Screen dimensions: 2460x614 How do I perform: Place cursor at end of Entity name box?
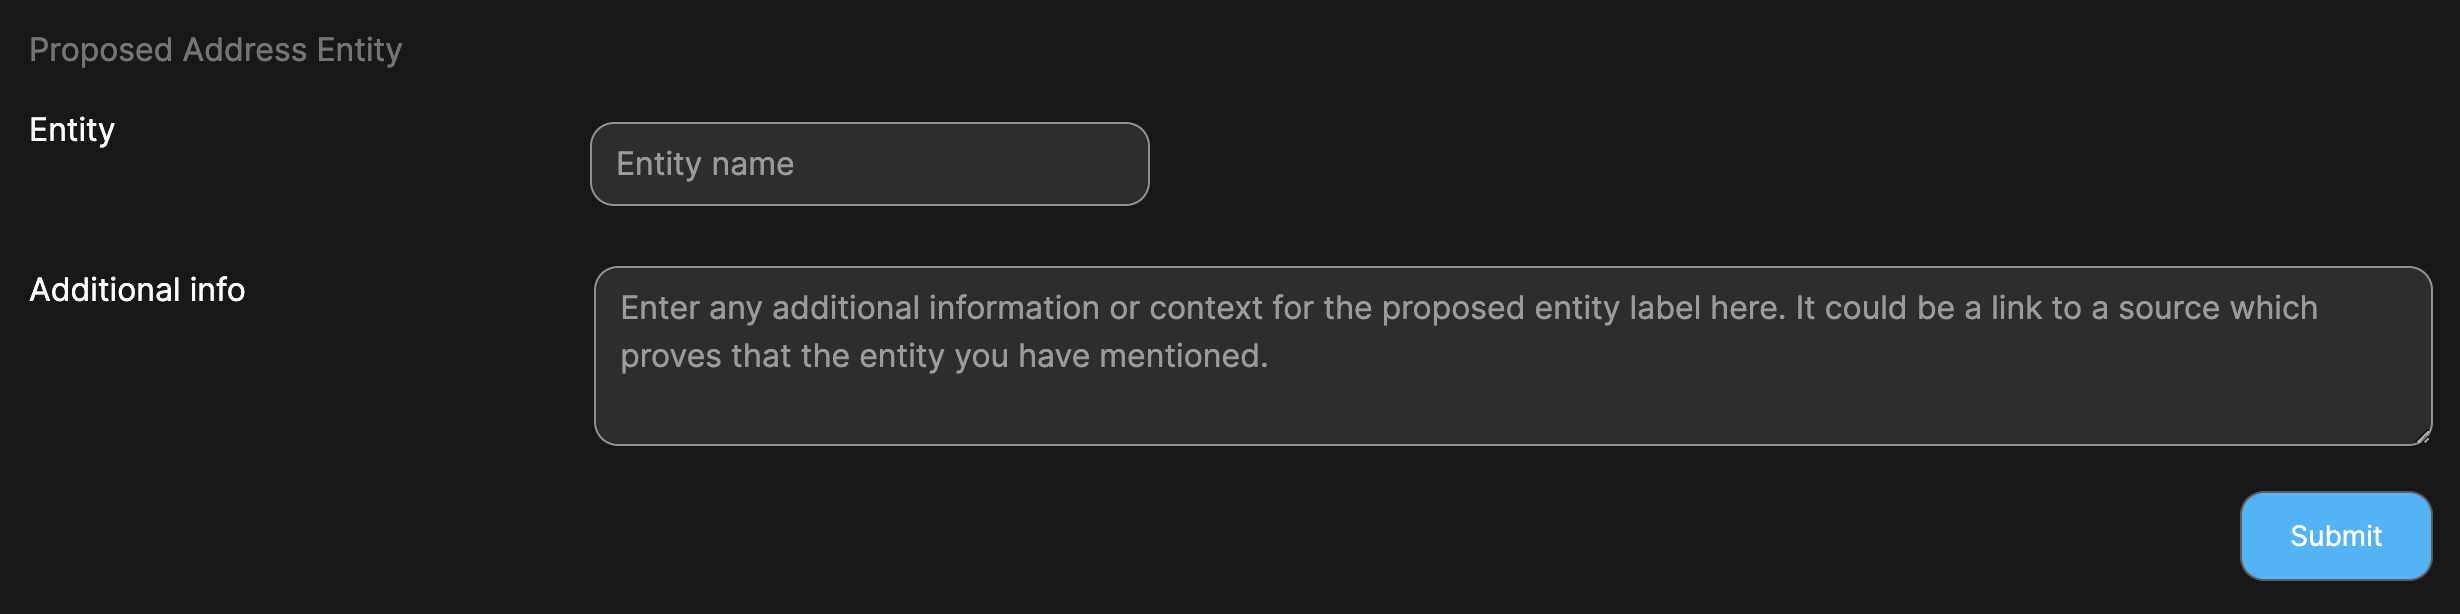click(x=1120, y=164)
